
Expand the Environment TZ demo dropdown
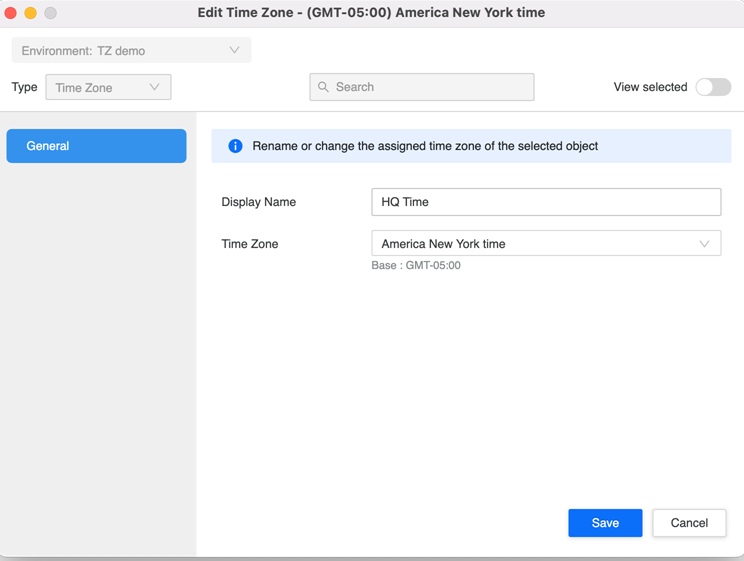coord(131,50)
